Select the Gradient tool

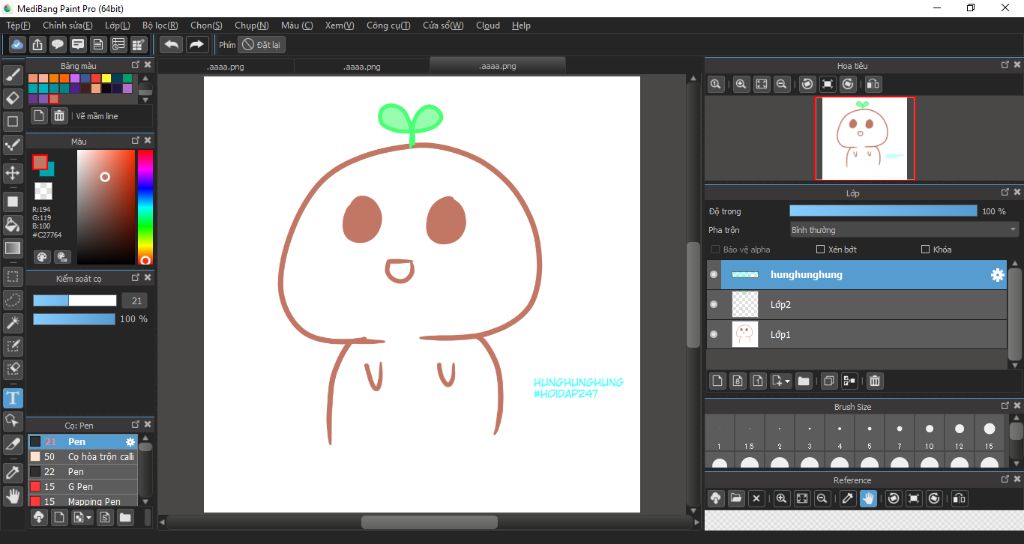pyautogui.click(x=12, y=248)
